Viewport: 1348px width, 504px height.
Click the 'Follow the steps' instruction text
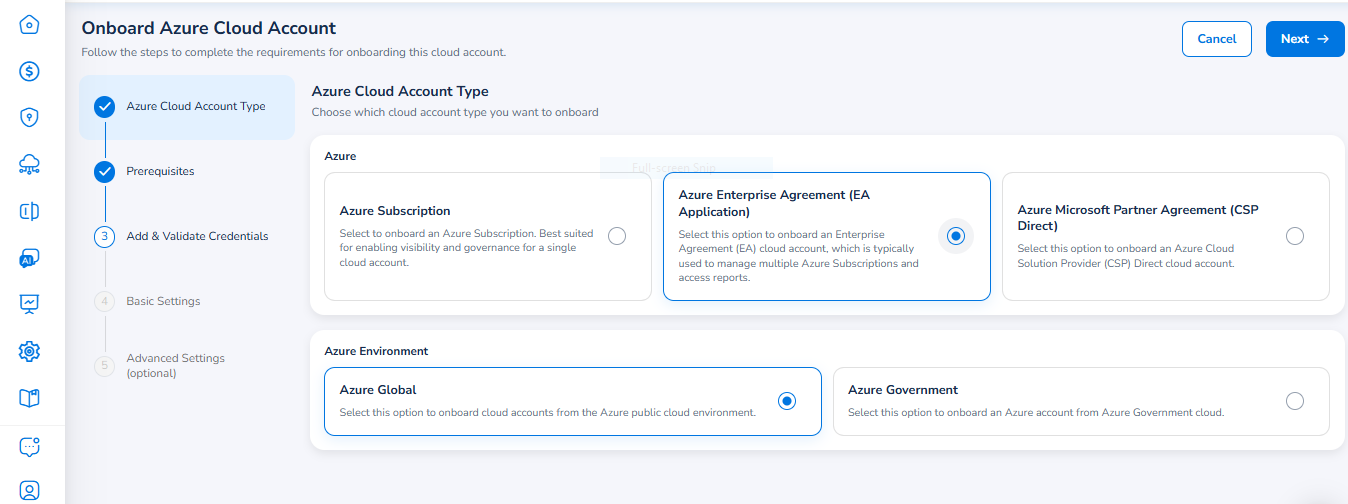(x=294, y=52)
